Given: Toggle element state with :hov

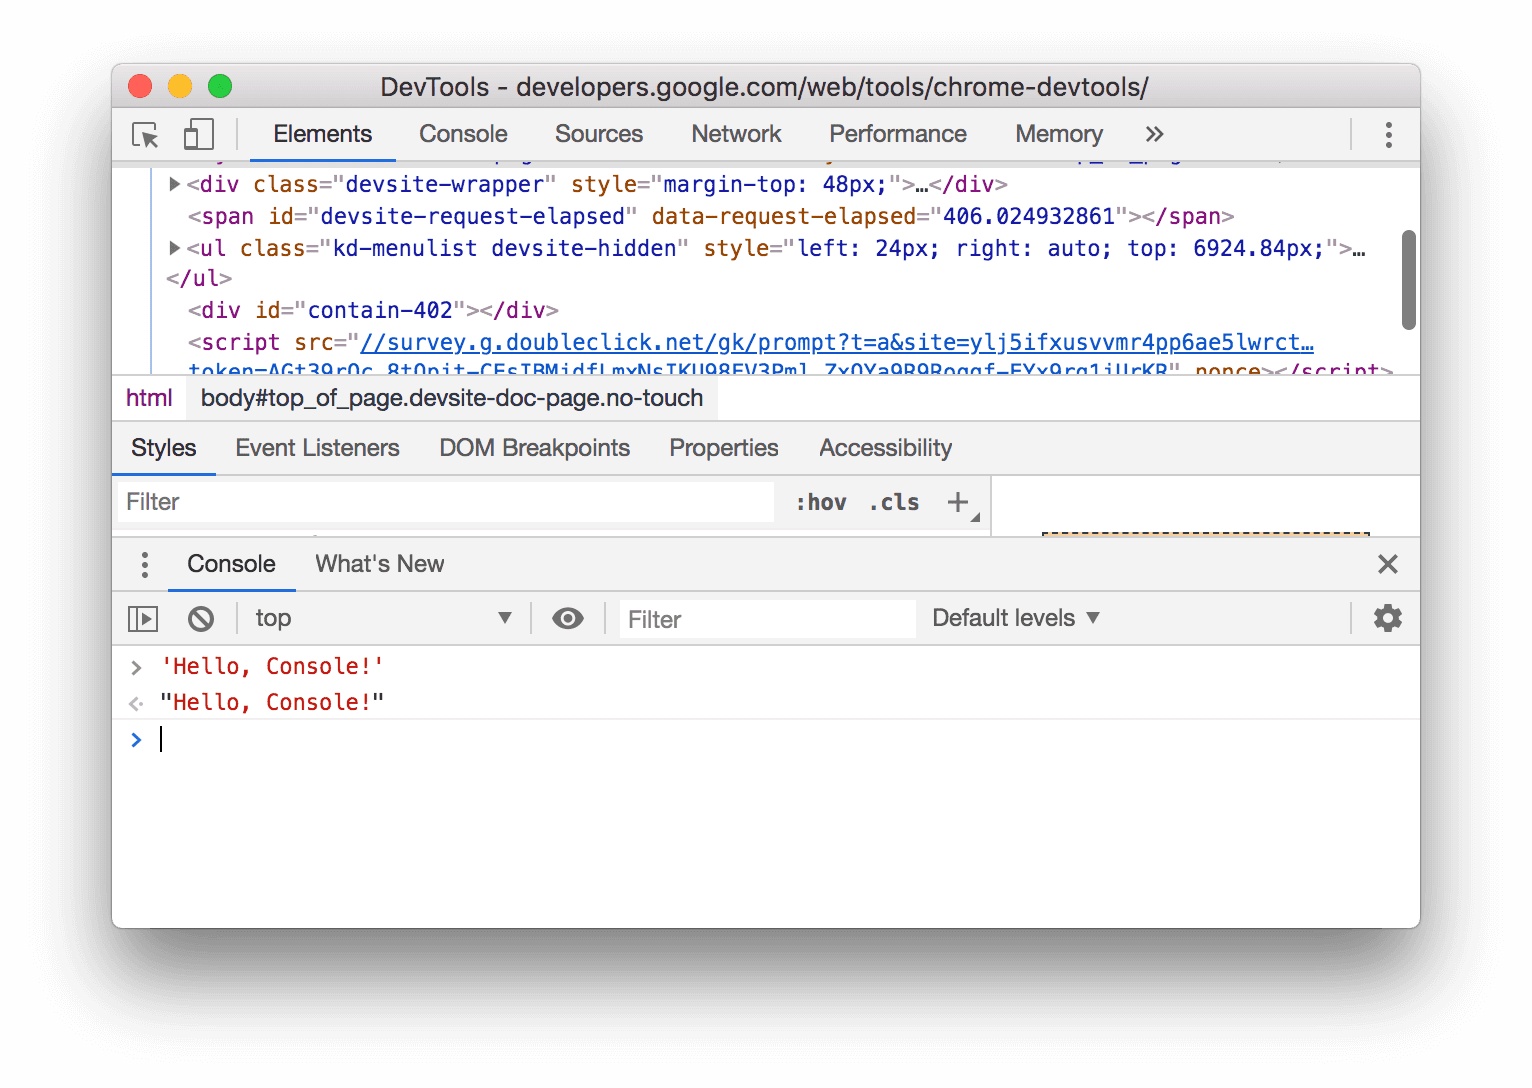Looking at the screenshot, I should click(x=820, y=502).
